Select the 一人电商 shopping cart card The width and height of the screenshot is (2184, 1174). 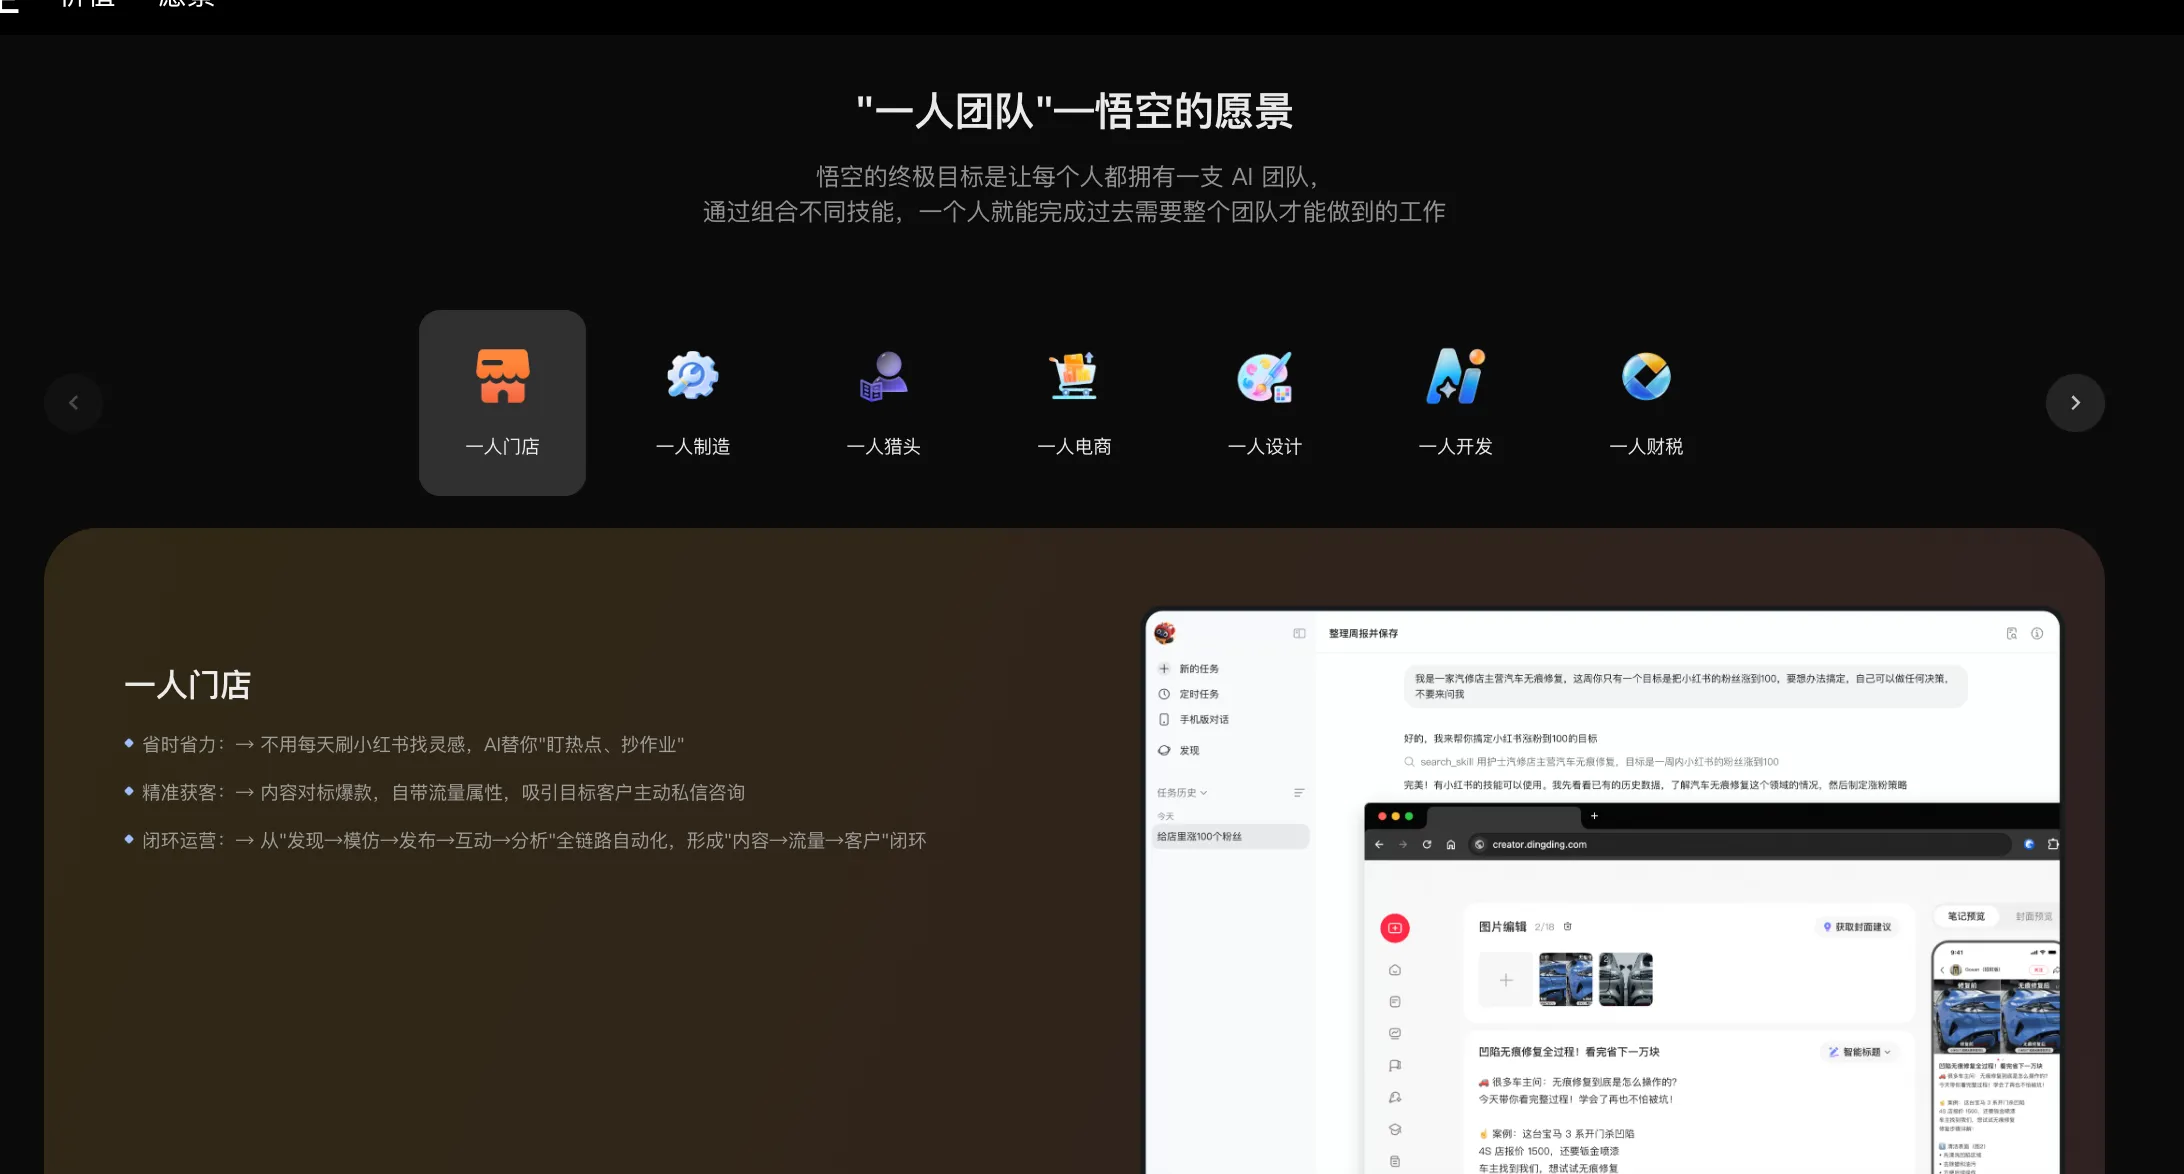point(1074,402)
